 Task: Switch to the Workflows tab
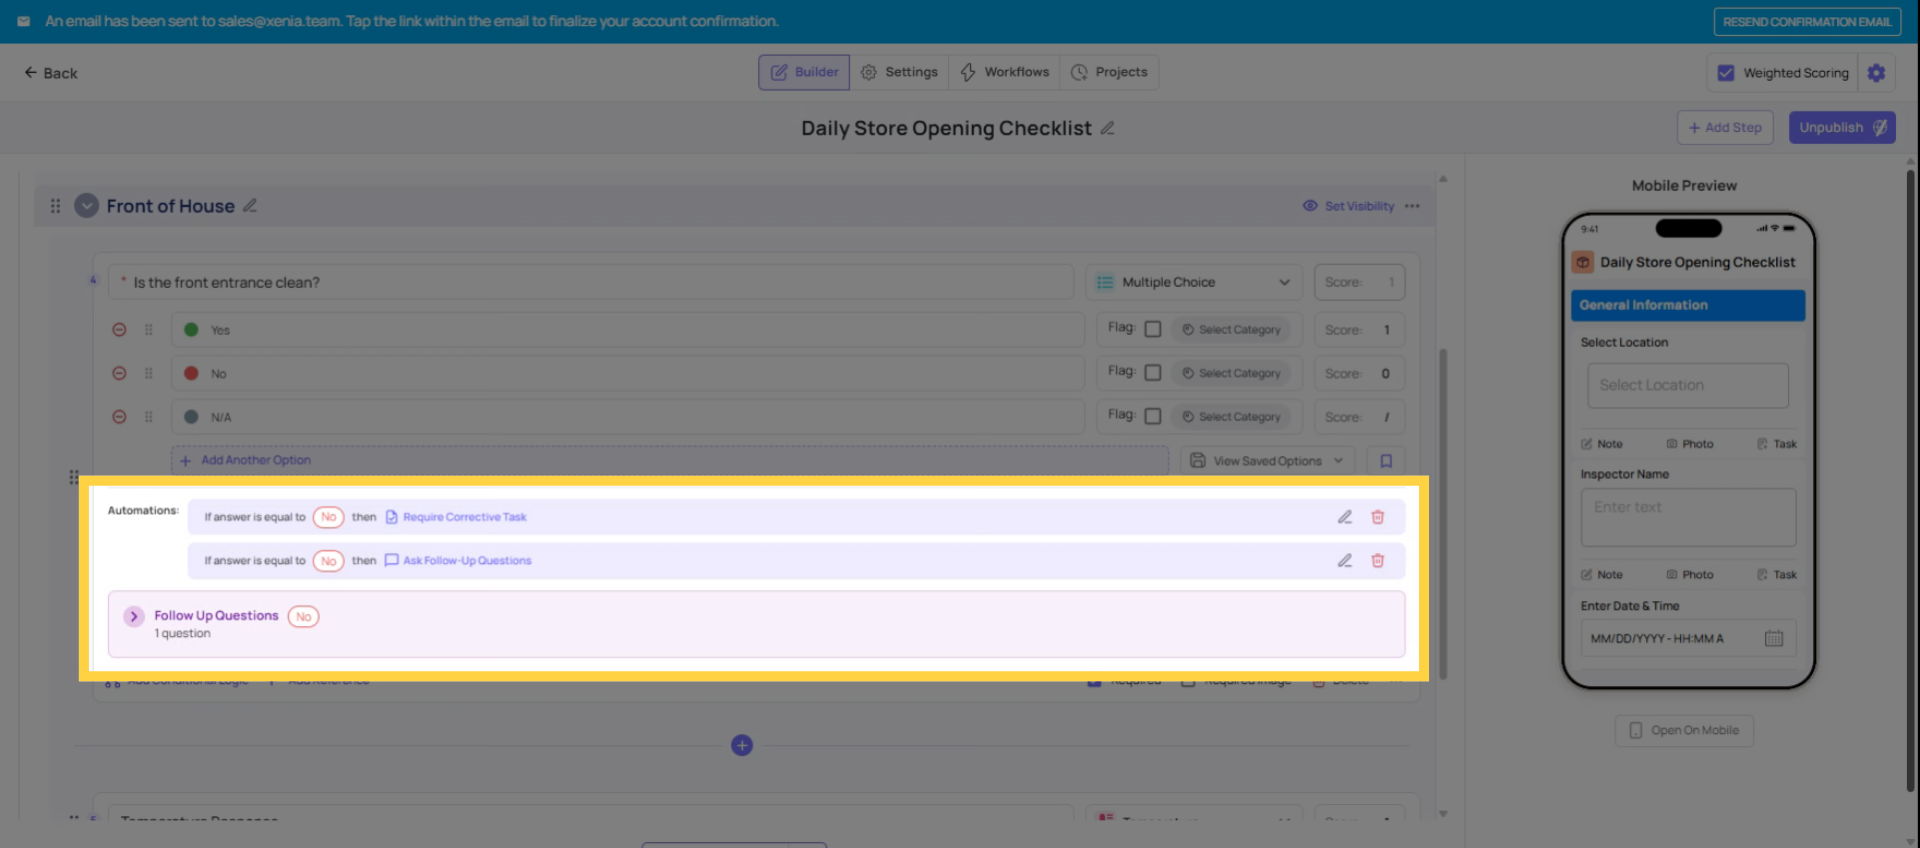click(1004, 72)
